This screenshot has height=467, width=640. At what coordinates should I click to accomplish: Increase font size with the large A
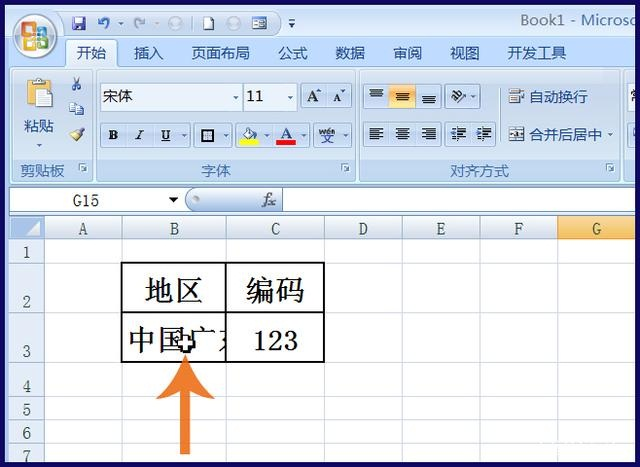pyautogui.click(x=313, y=96)
